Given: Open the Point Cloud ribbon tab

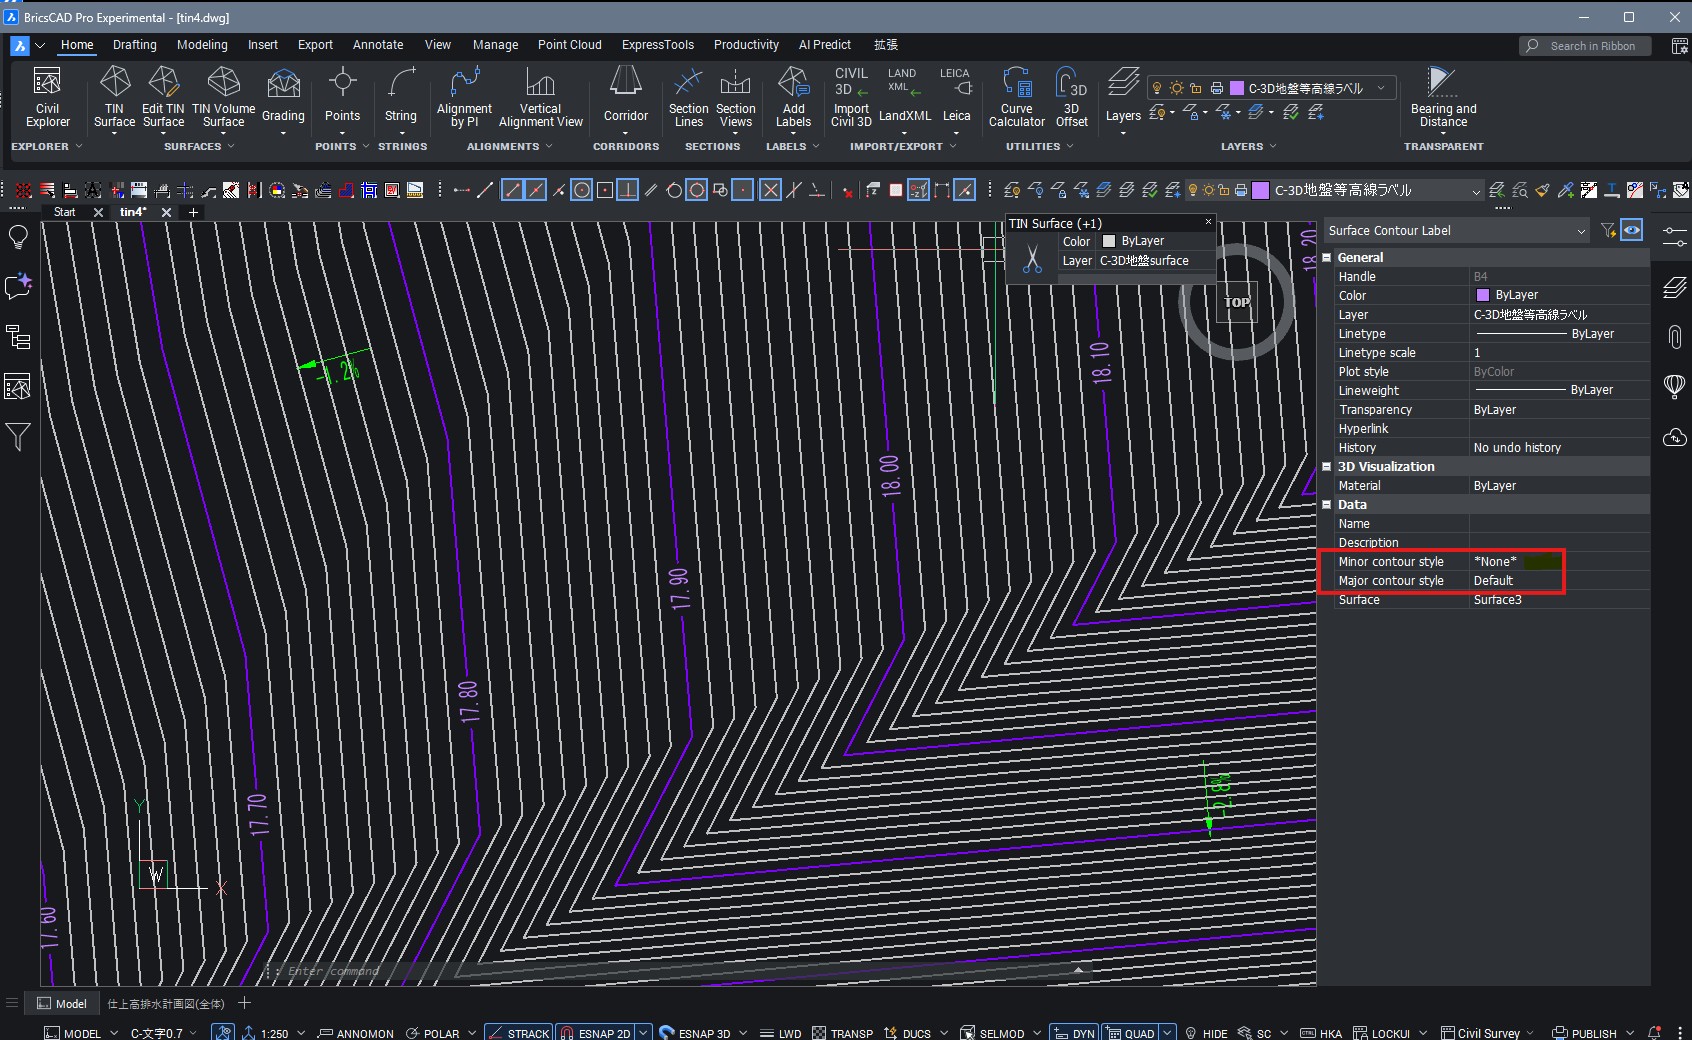Looking at the screenshot, I should [x=569, y=45].
